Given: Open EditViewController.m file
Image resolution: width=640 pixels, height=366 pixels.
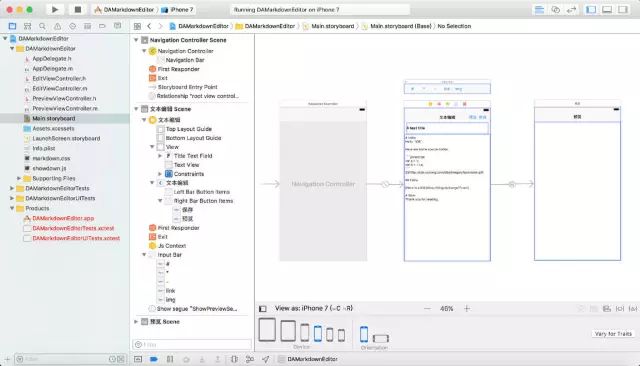Looking at the screenshot, I should click(59, 89).
